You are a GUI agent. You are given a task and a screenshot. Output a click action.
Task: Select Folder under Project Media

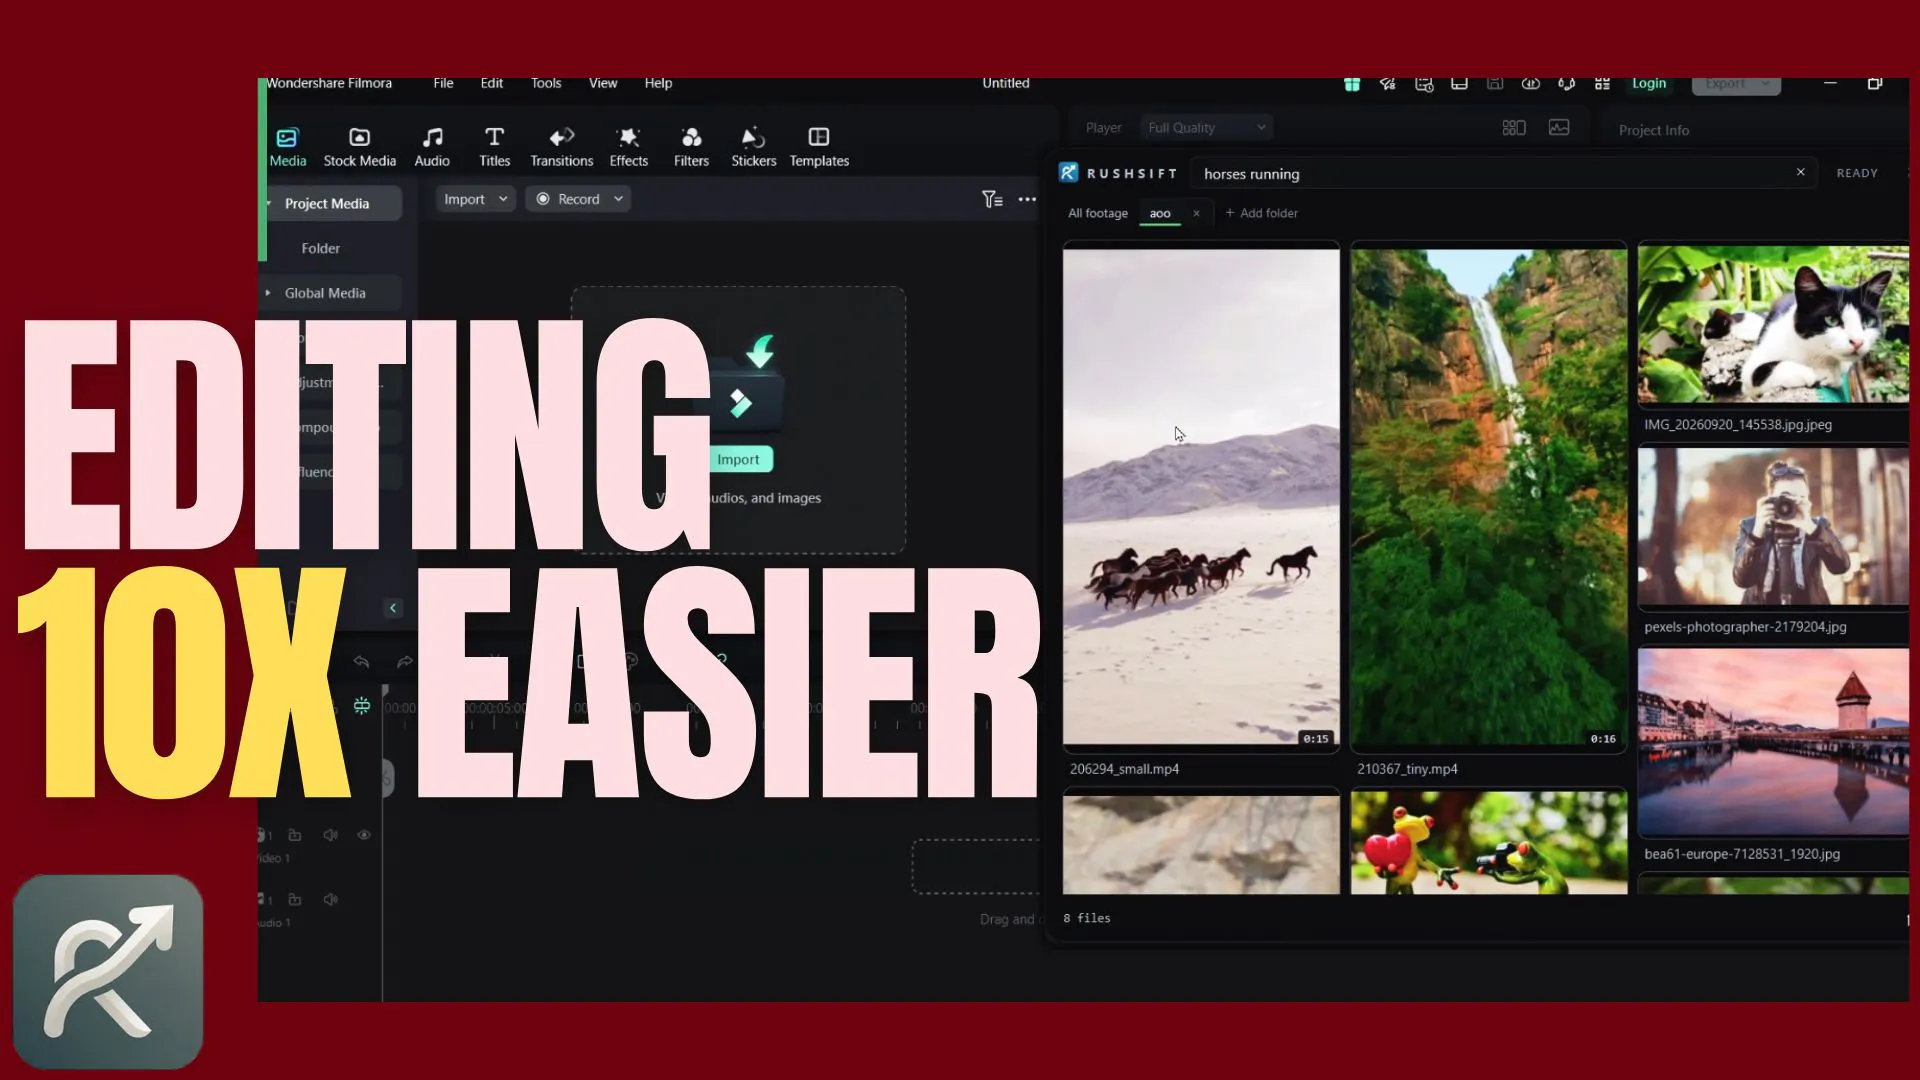(x=321, y=248)
